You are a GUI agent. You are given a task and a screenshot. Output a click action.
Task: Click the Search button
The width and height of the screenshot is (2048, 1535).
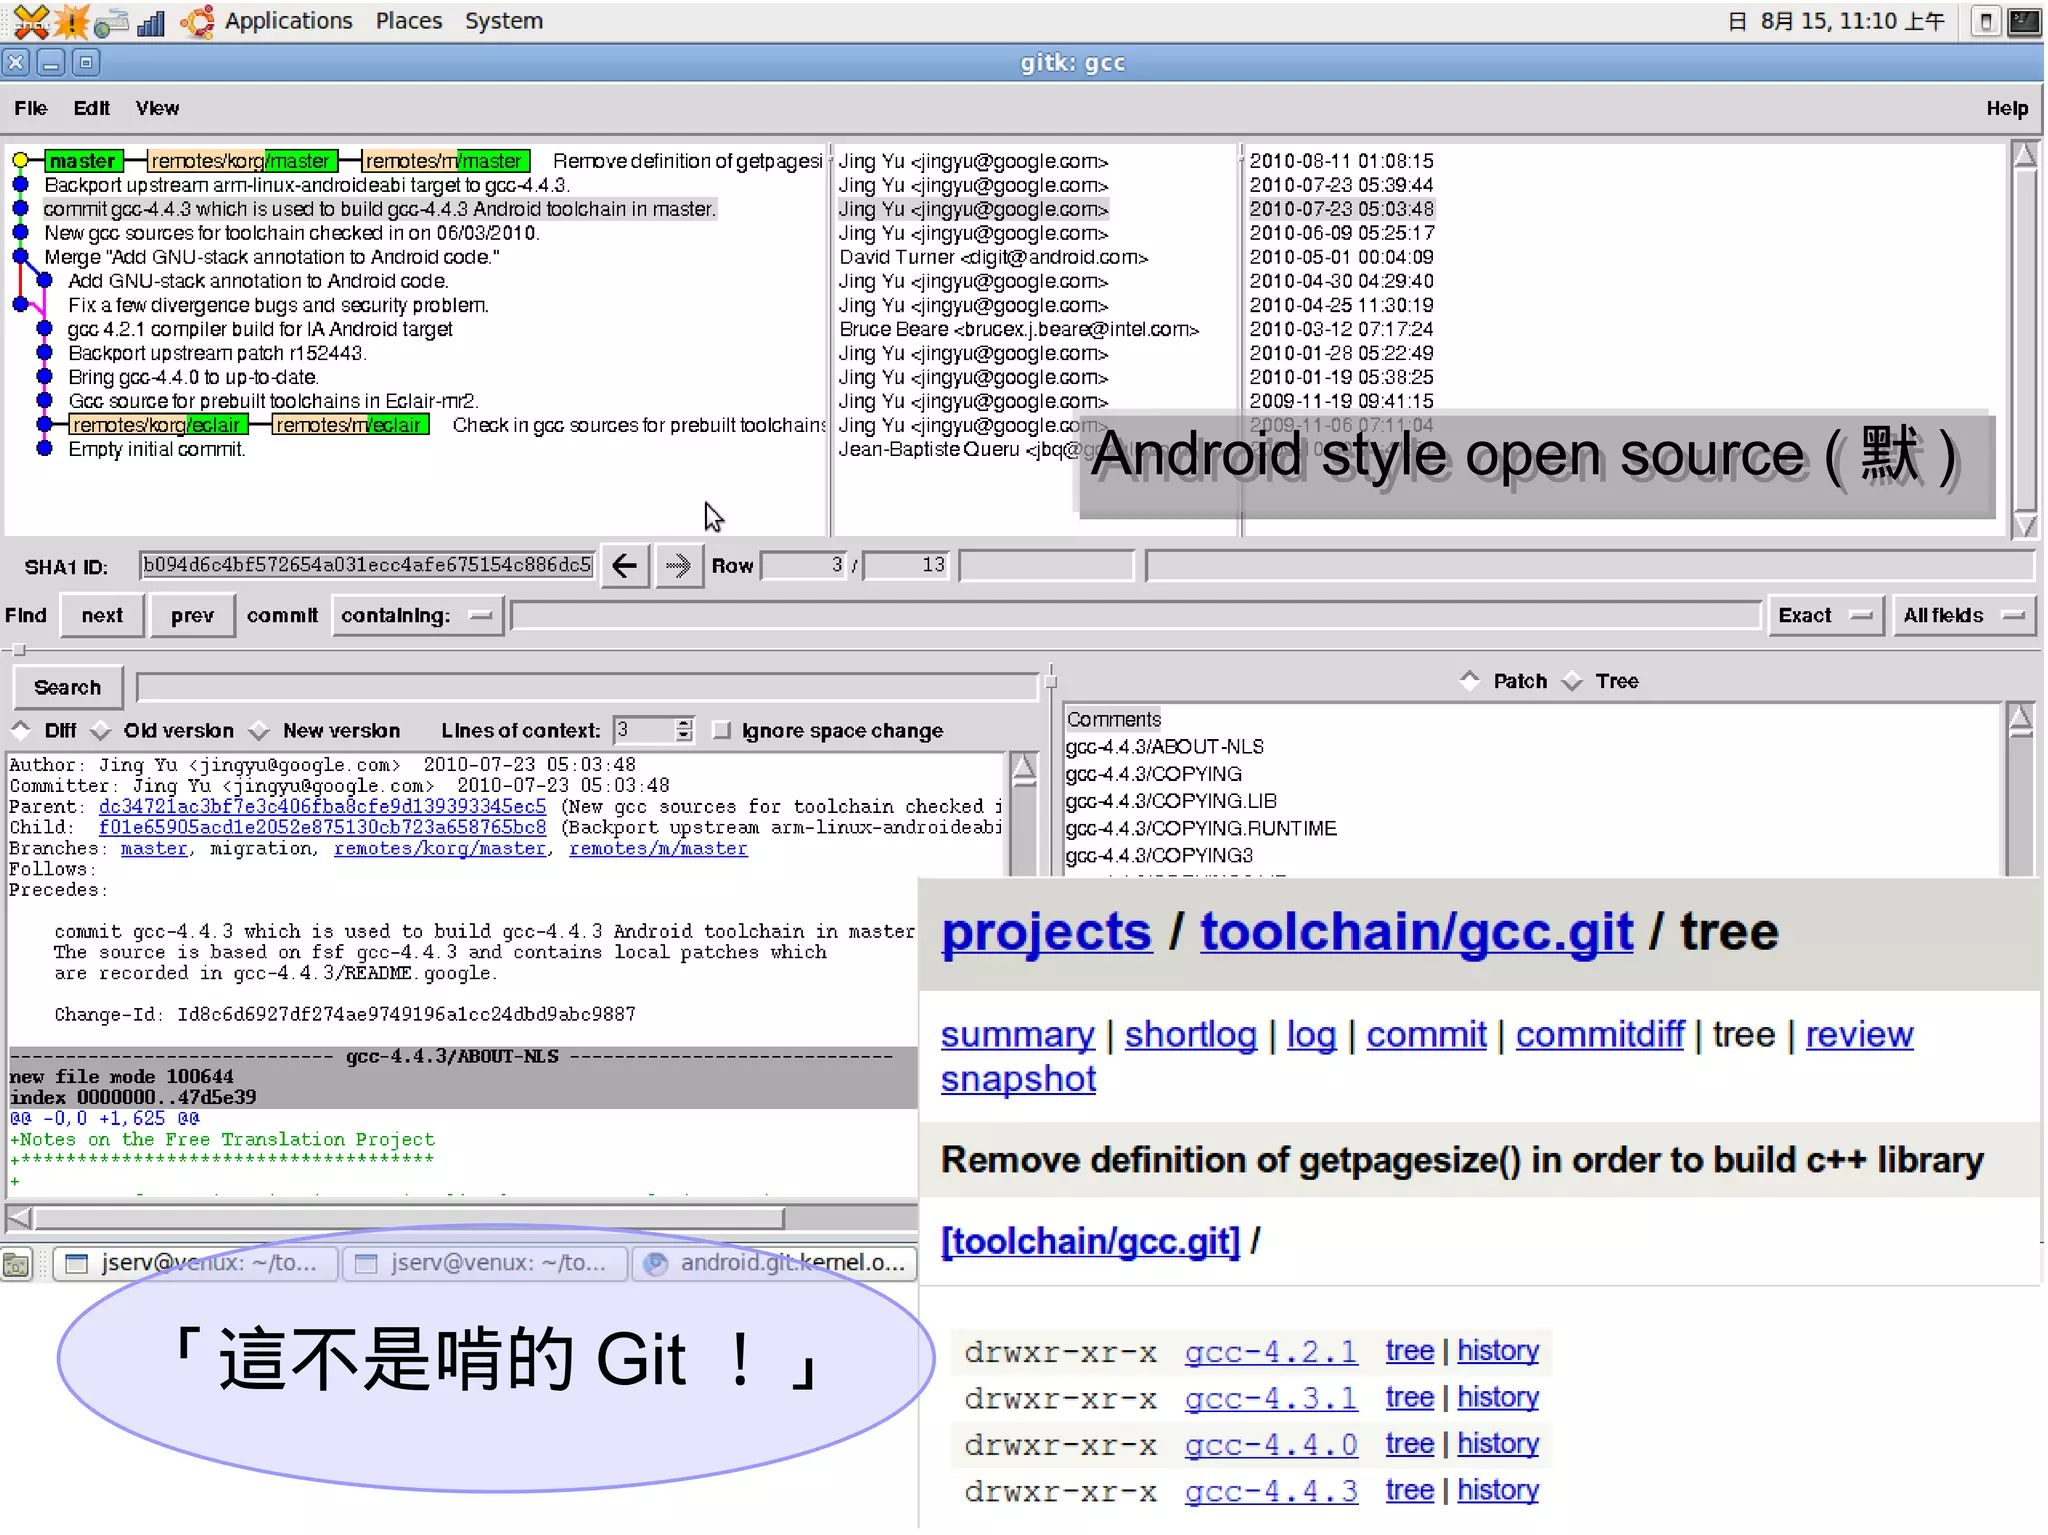67,687
